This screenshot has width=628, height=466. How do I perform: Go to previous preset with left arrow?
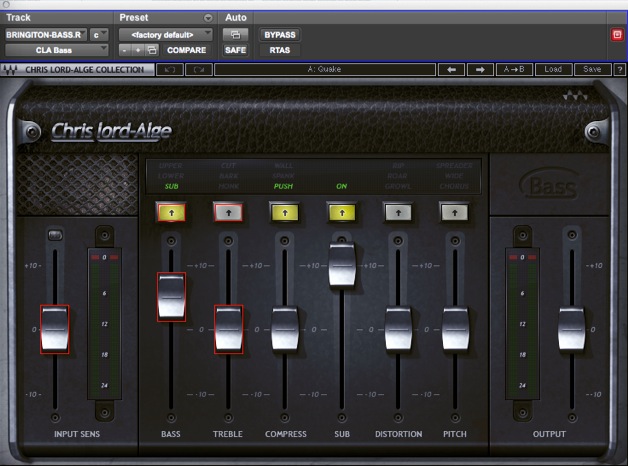coord(451,69)
